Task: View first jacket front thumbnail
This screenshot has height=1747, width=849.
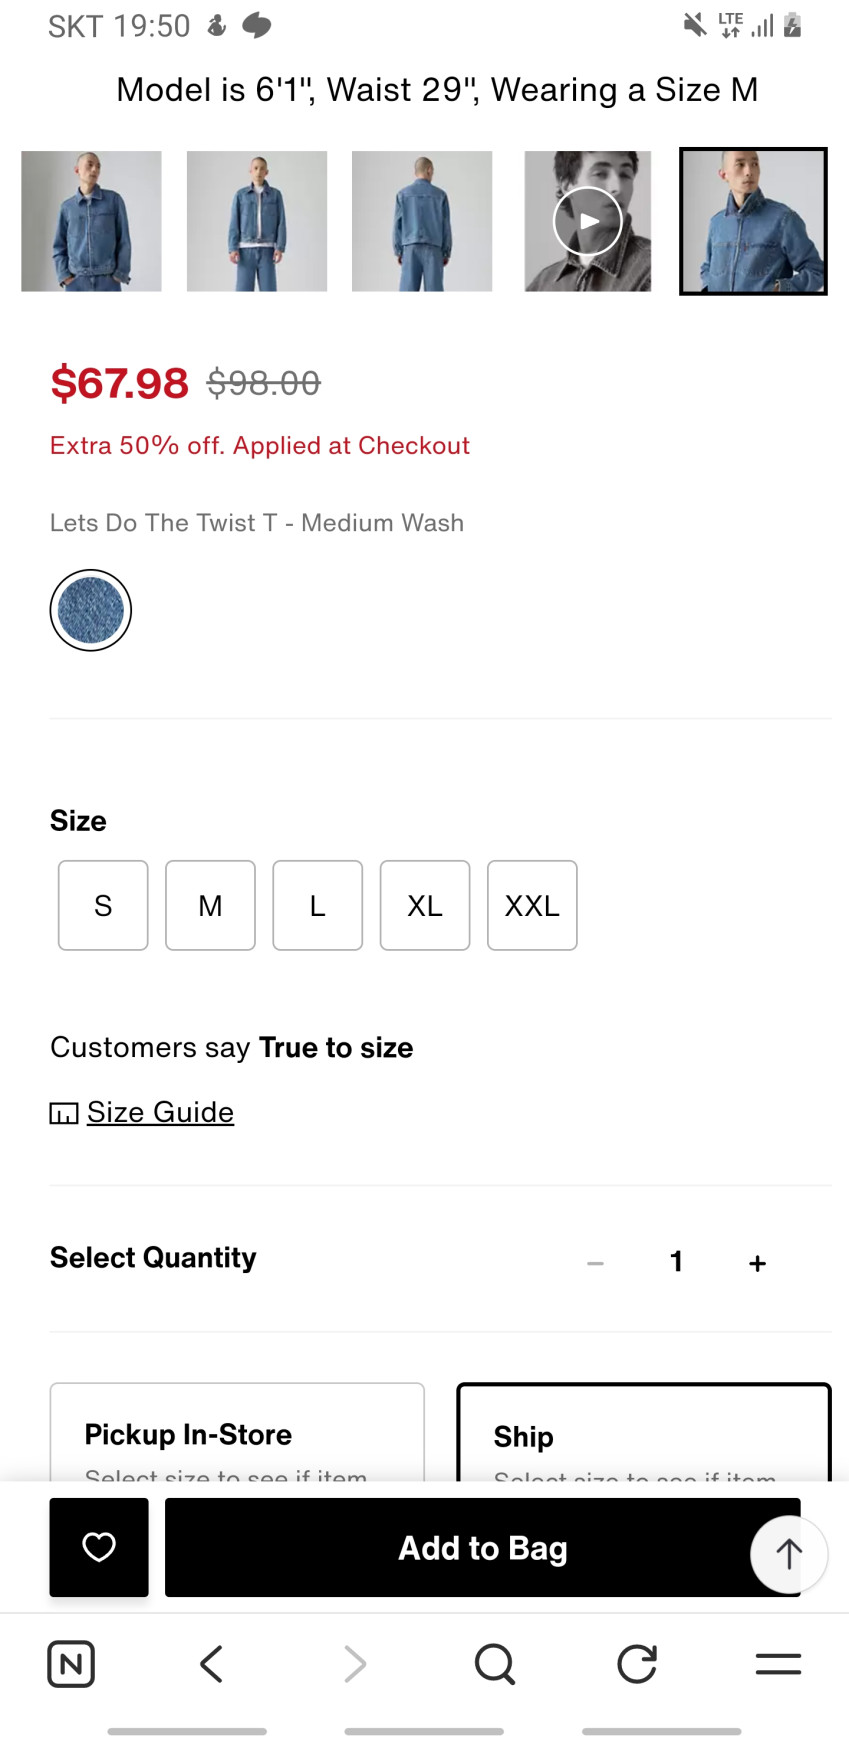Action: click(x=91, y=221)
